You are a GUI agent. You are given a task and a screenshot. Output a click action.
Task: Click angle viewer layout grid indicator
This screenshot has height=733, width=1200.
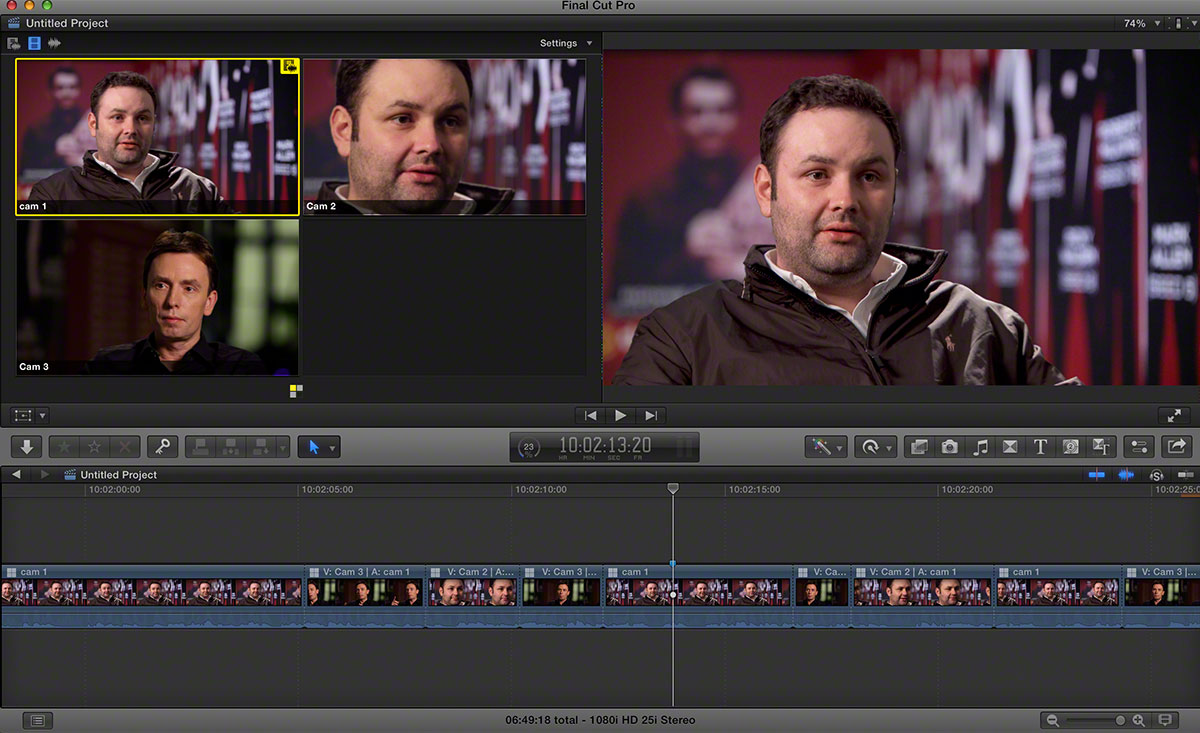296,390
